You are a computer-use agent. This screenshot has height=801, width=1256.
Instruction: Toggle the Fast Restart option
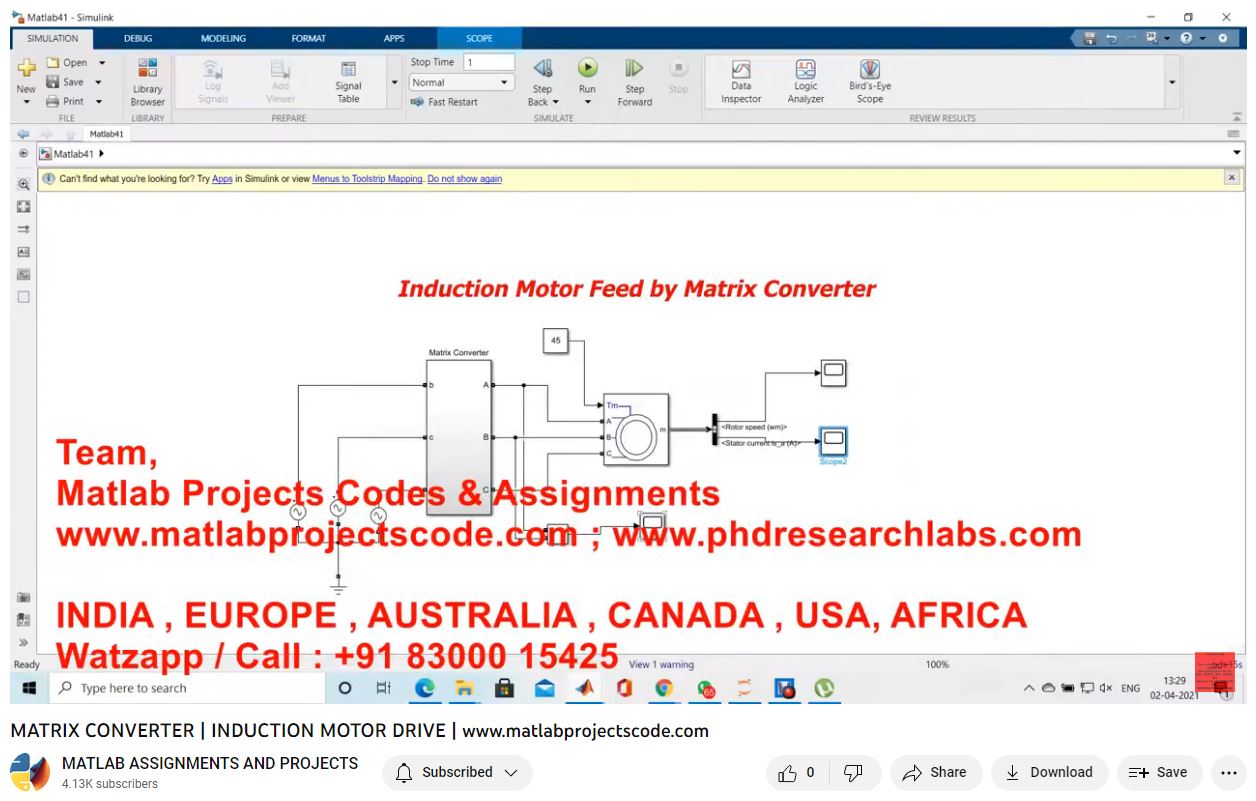click(444, 102)
